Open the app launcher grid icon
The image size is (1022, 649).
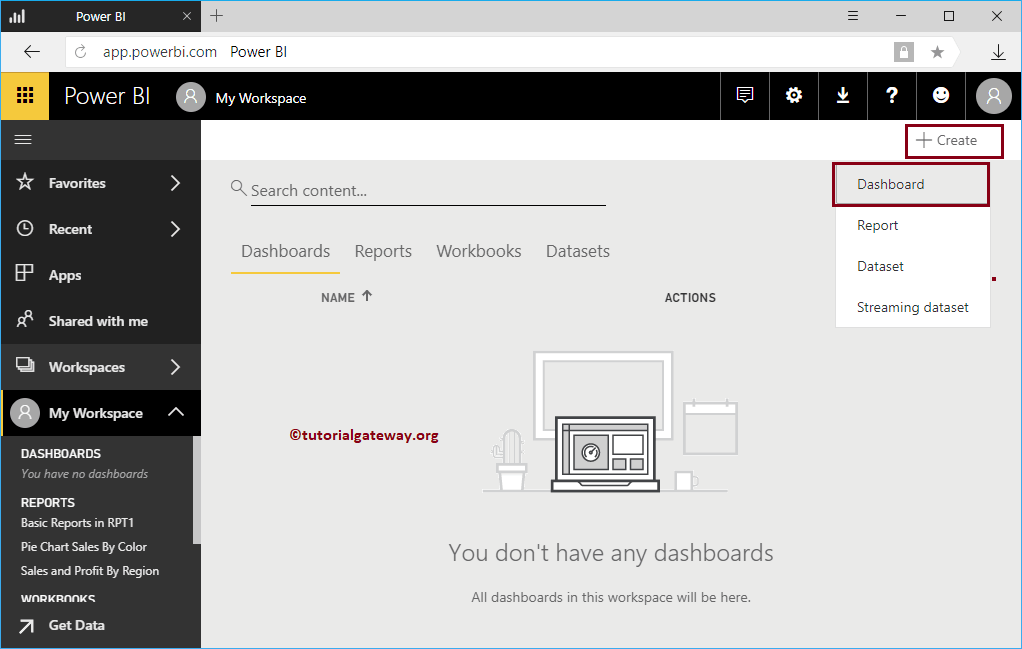(25, 96)
